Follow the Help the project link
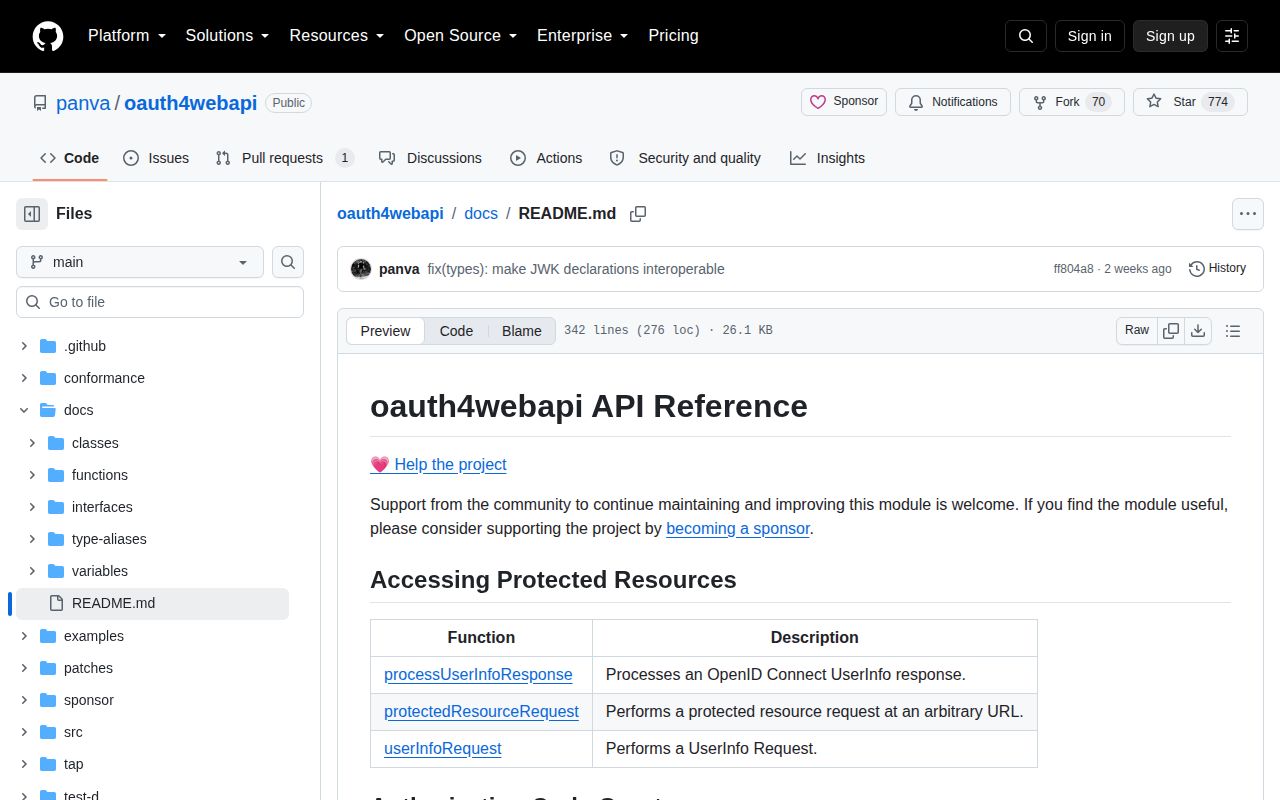 438,464
